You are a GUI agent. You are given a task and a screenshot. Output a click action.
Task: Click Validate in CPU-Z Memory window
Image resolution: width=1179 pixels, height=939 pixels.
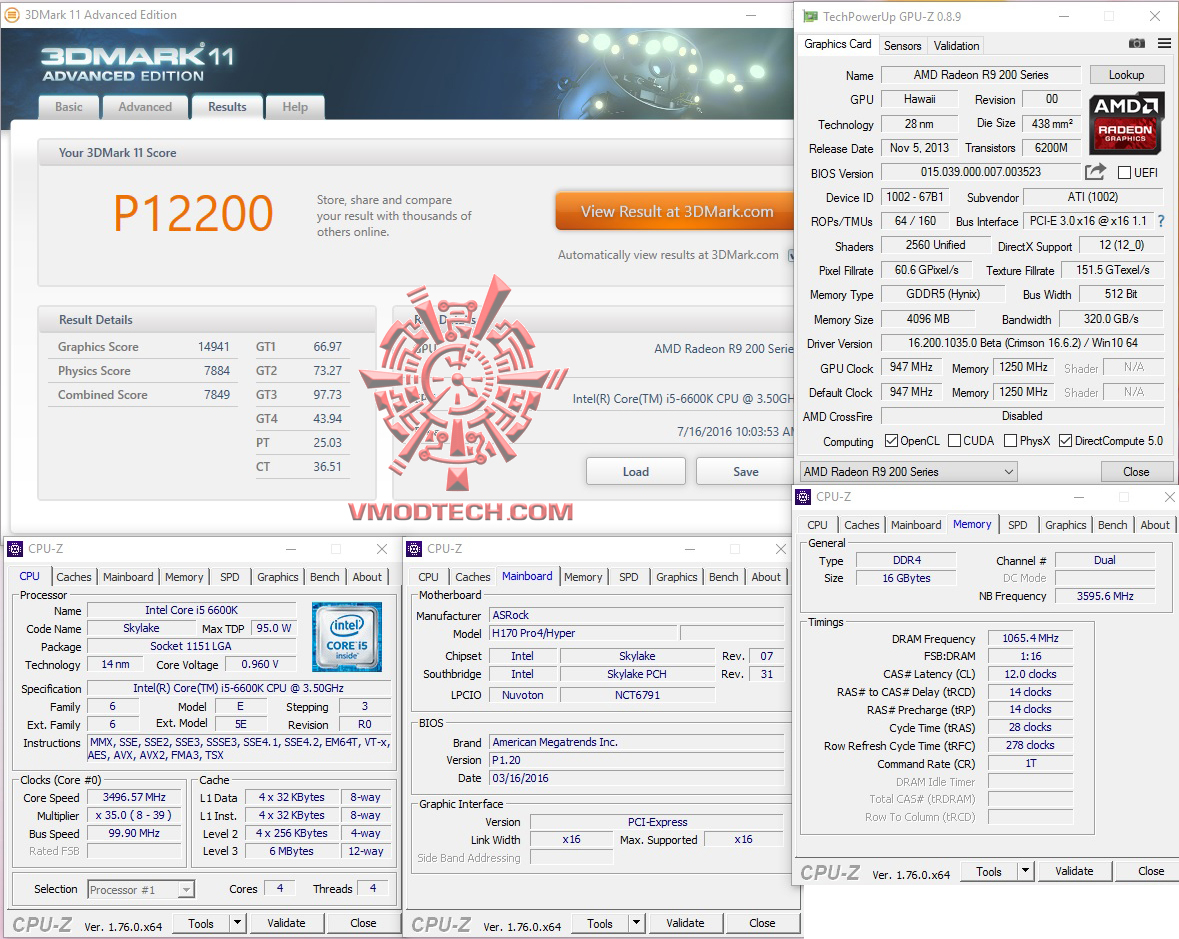[x=1074, y=871]
